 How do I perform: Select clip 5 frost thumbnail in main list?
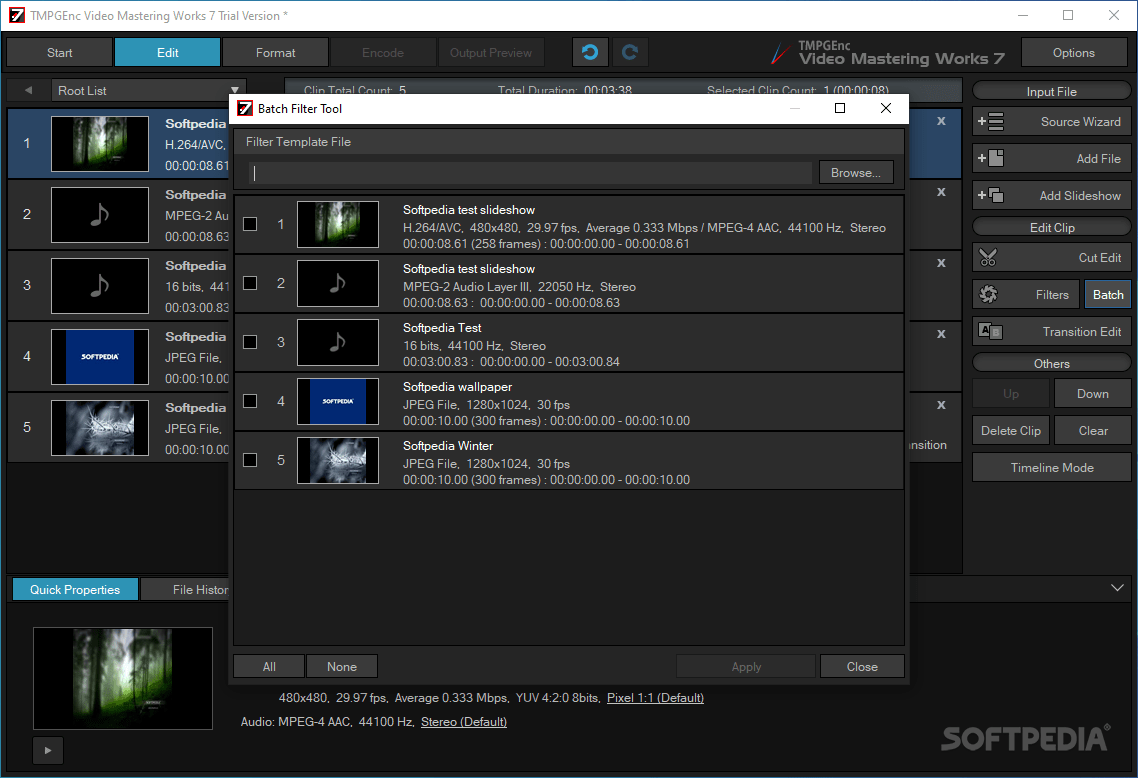[x=100, y=427]
